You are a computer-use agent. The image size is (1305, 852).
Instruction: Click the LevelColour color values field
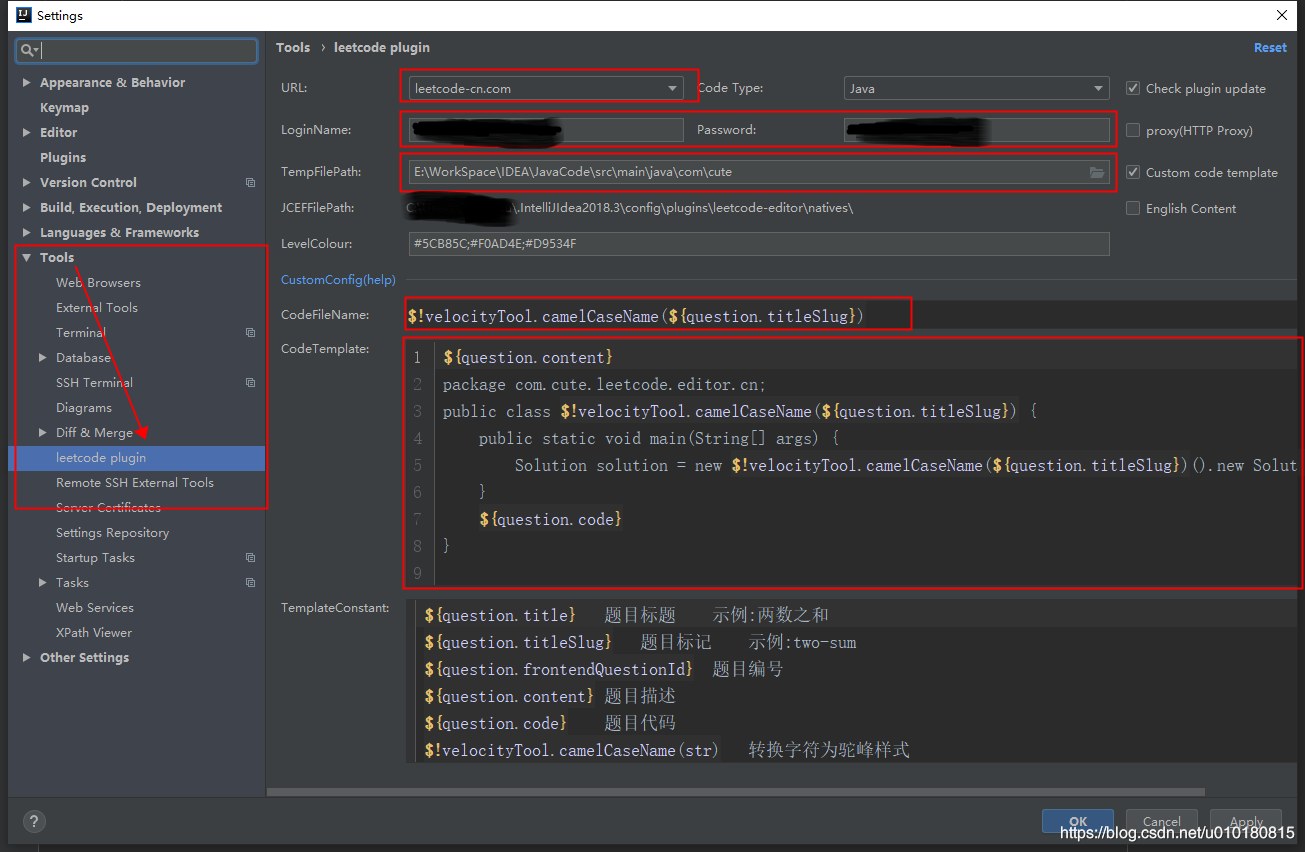[758, 243]
